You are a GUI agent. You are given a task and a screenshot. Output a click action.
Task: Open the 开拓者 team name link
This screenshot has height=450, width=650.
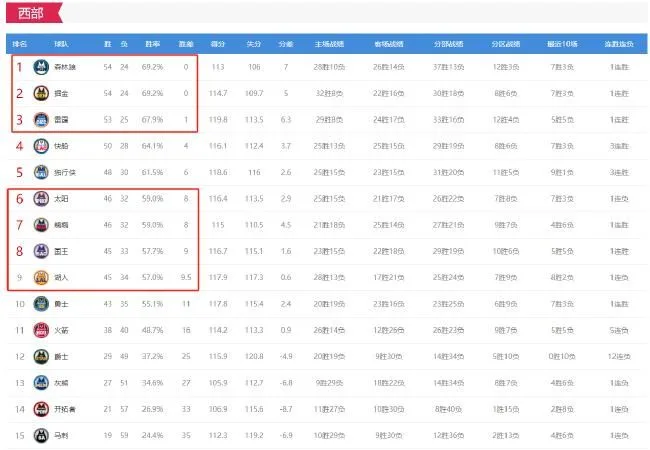coord(65,409)
